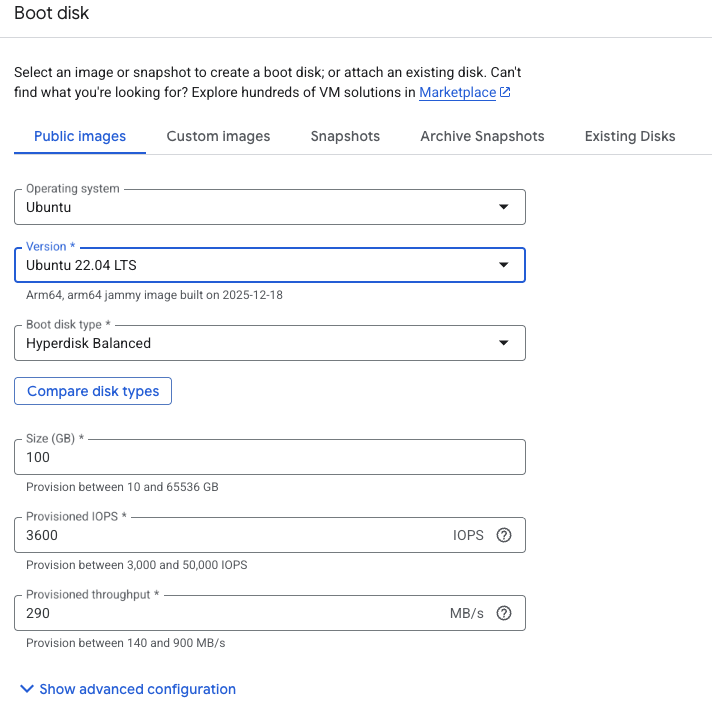Open the Boot disk type Hyperdisk Balanced dropdown
Viewport: 712px width, 722px height.
click(x=260, y=343)
